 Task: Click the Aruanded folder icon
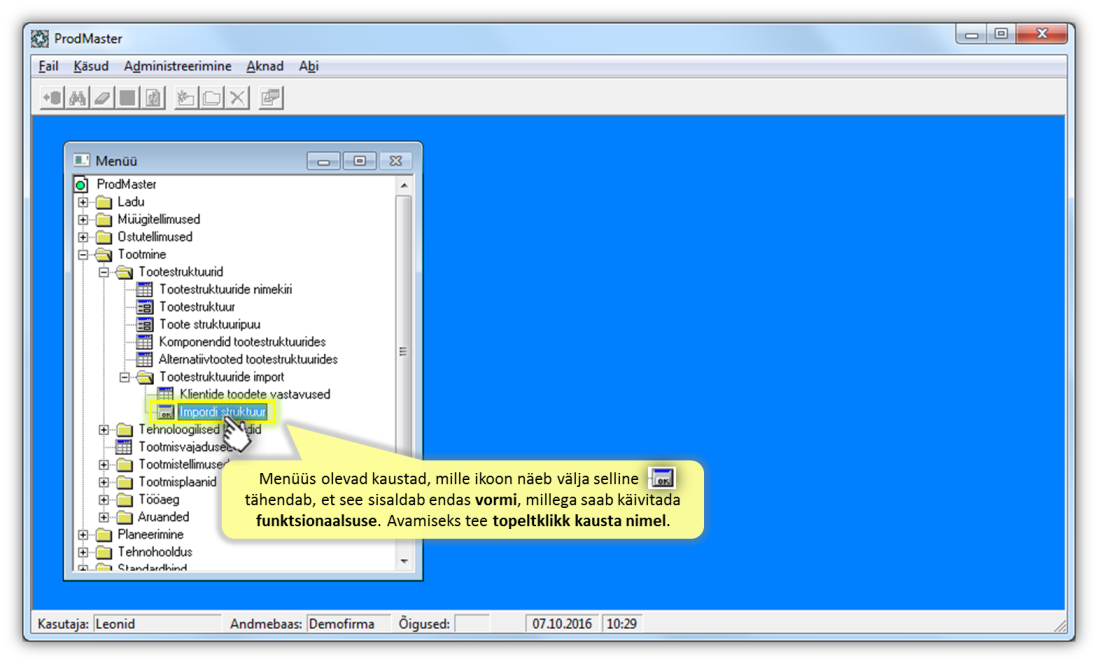coord(125,517)
